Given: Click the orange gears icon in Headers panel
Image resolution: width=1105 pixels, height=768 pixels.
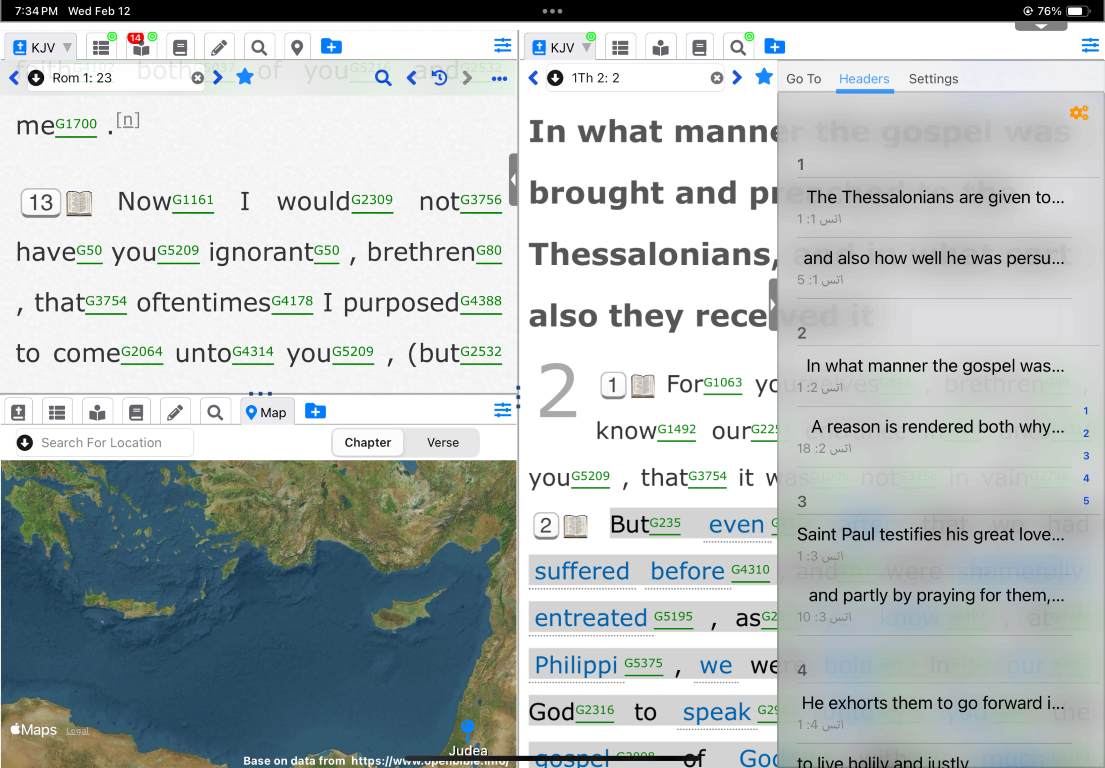Looking at the screenshot, I should pos(1078,113).
